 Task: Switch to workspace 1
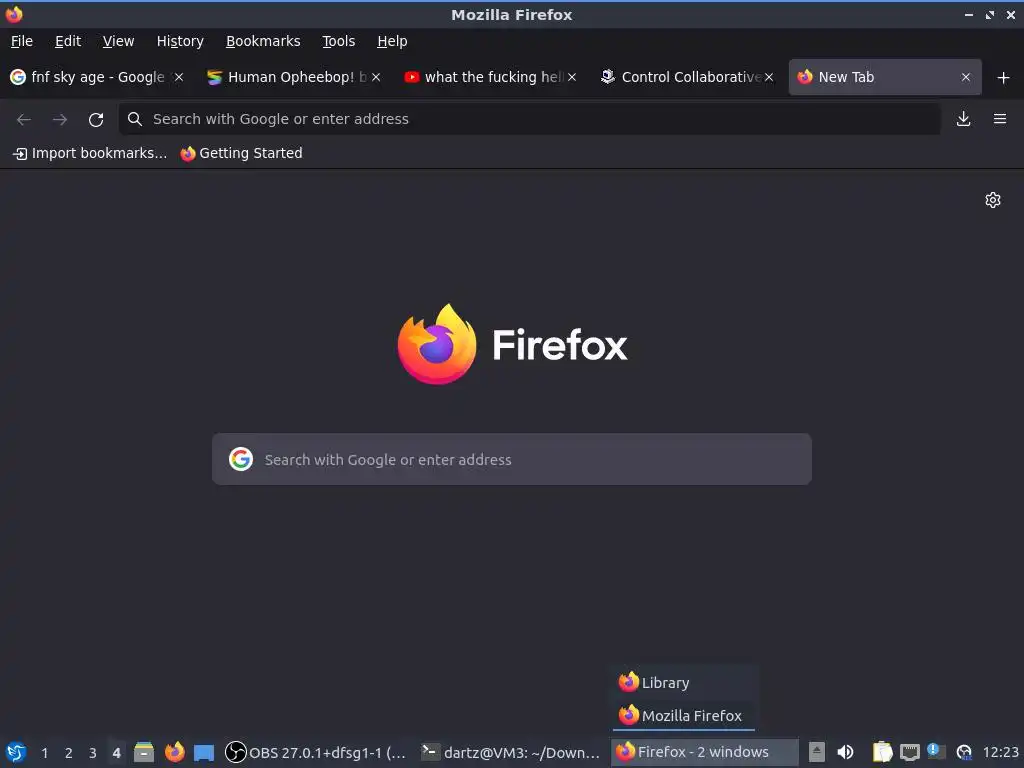click(x=44, y=753)
